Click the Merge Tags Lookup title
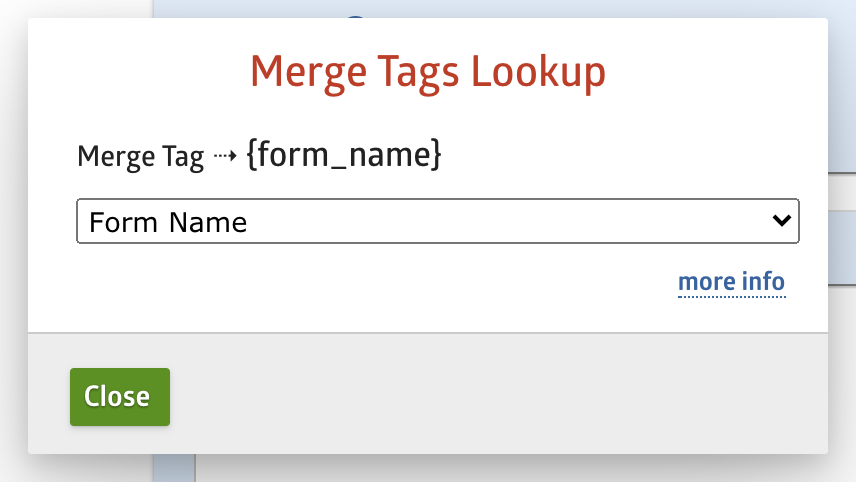Viewport: 856px width, 482px height. point(427,72)
